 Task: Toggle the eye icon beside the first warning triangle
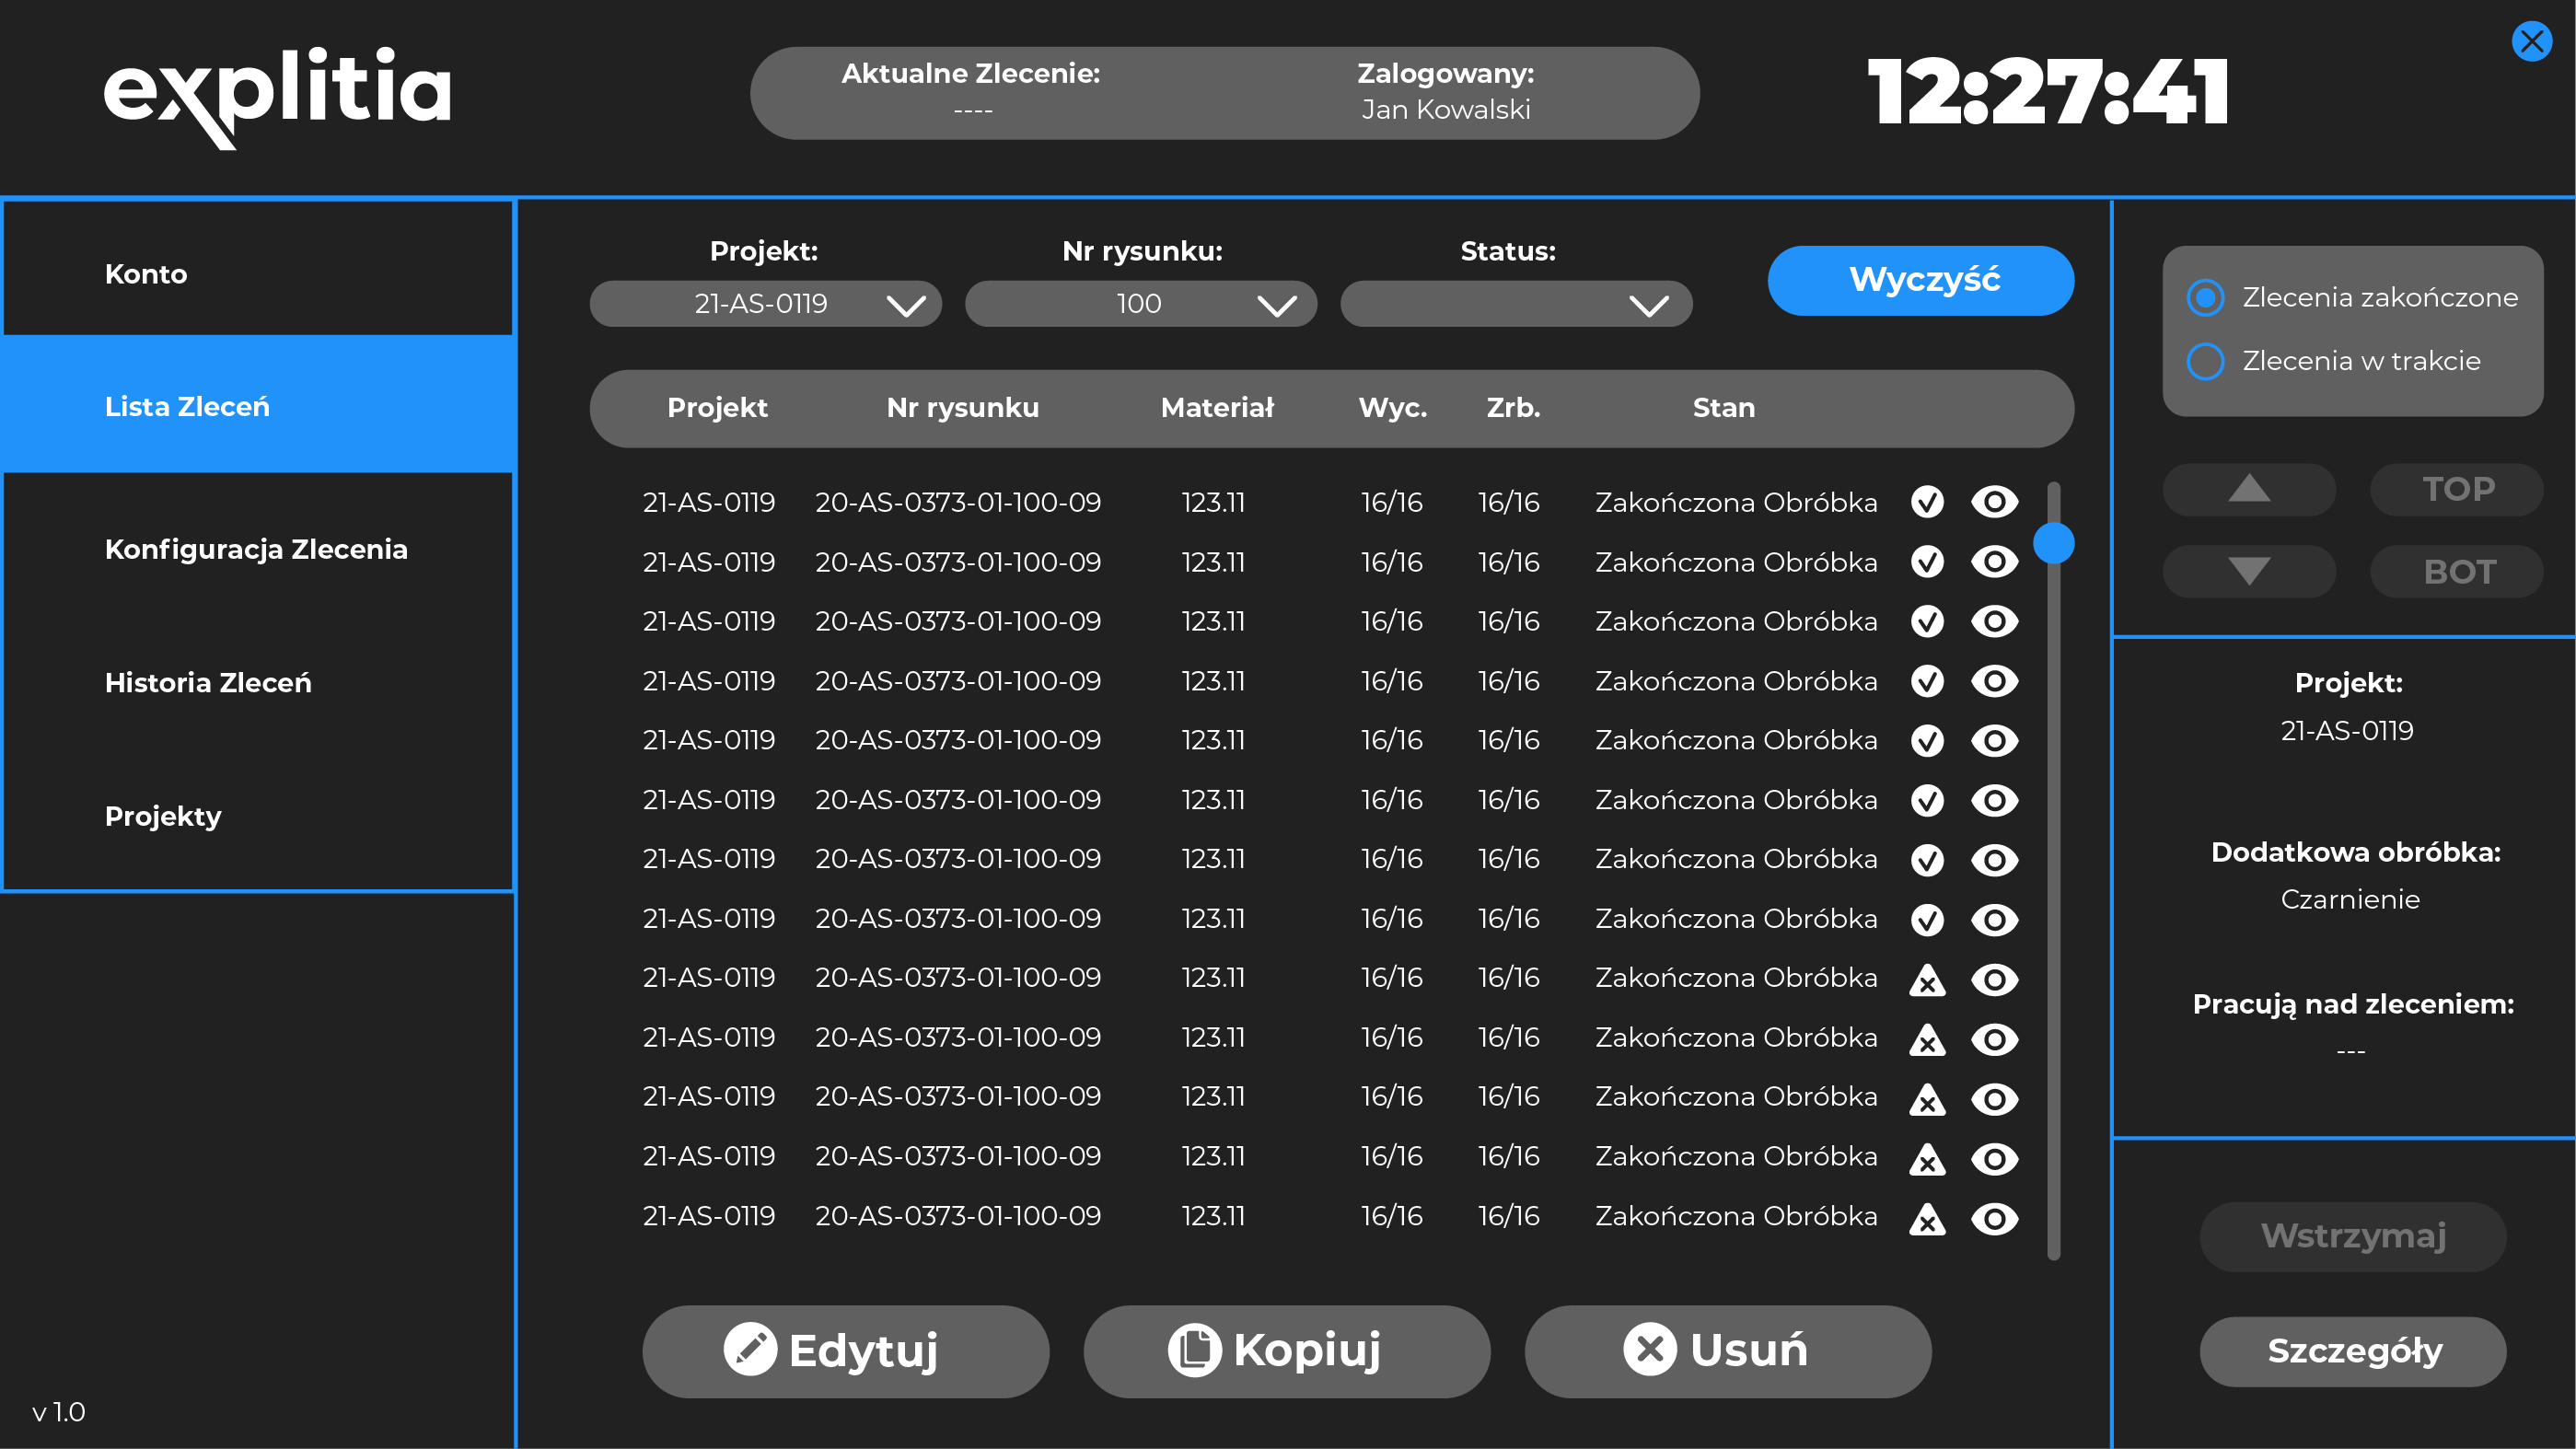tap(1994, 980)
